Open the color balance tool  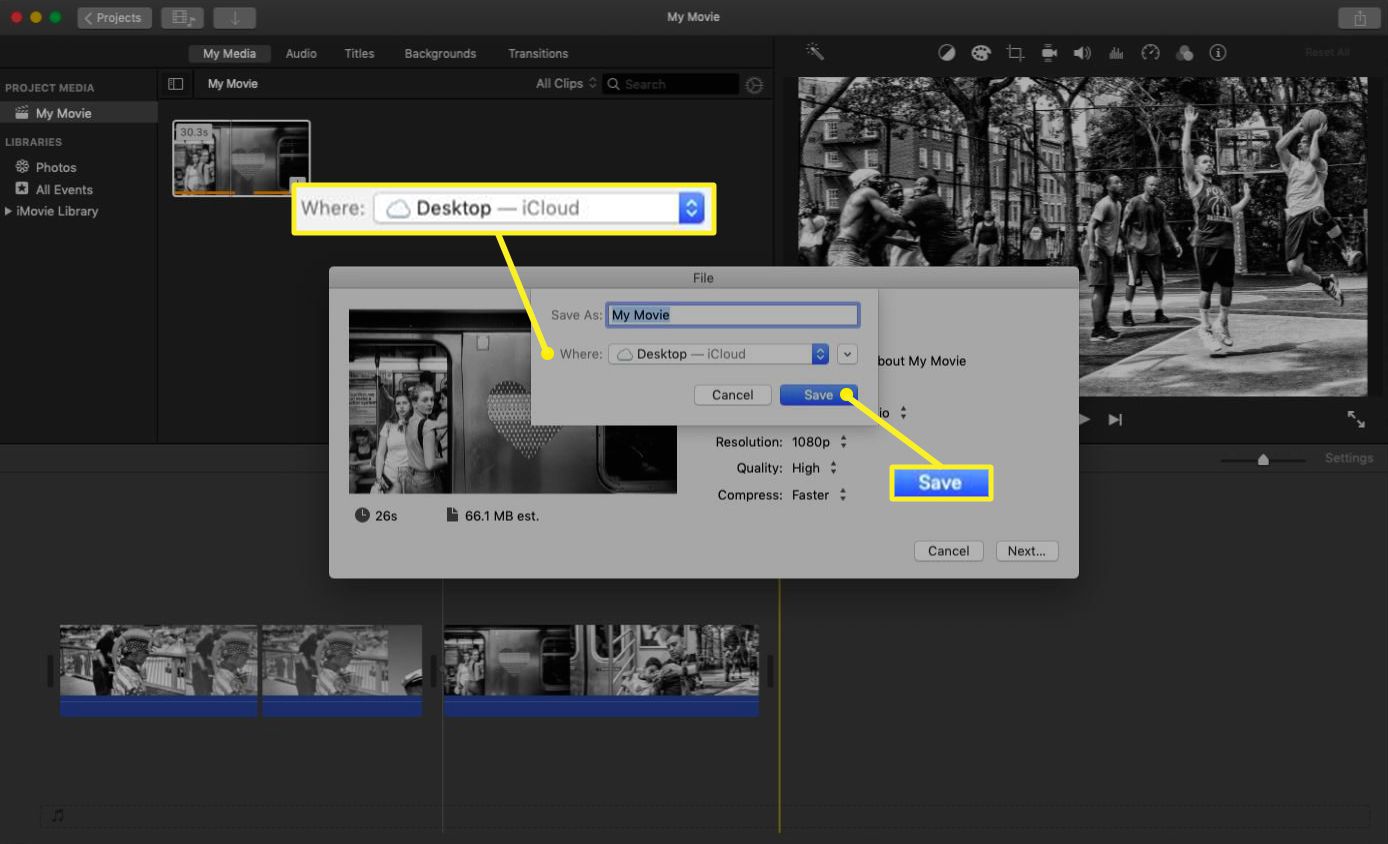(x=946, y=53)
